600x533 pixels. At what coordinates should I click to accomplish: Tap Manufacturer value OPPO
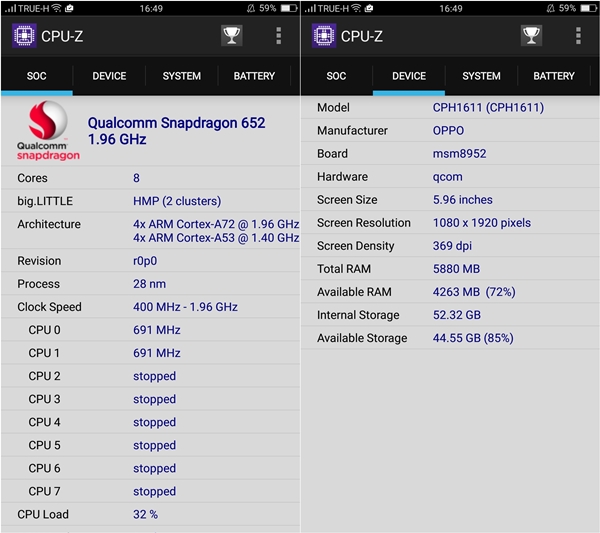[x=448, y=130]
